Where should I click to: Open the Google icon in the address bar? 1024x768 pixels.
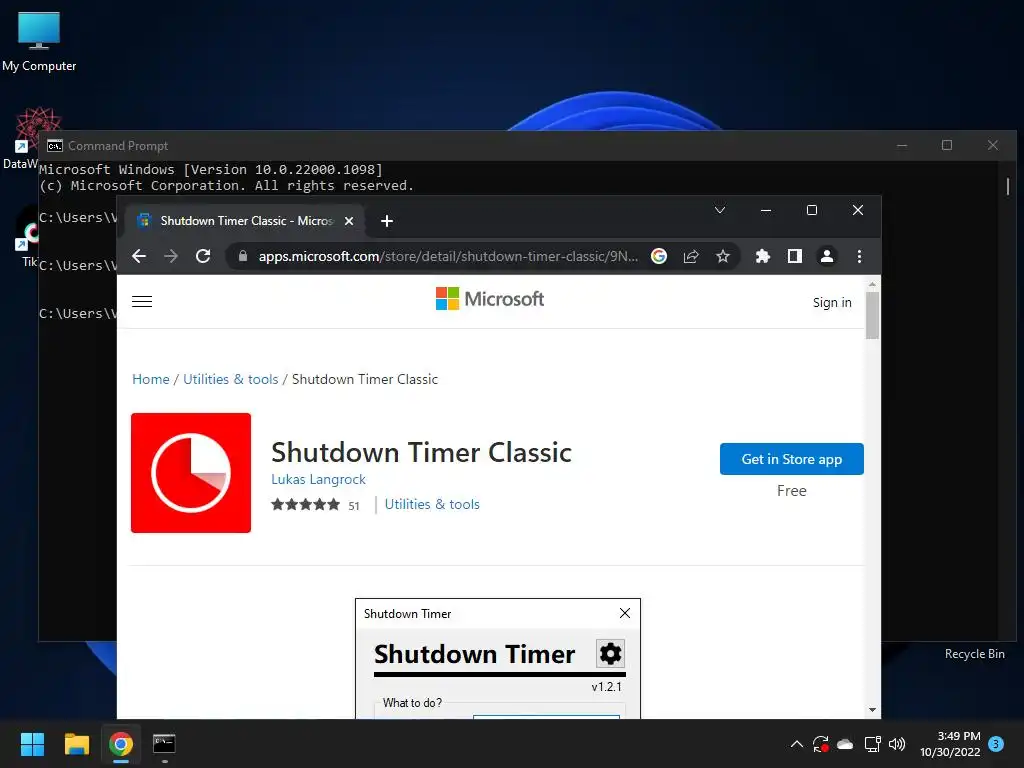pyautogui.click(x=659, y=256)
